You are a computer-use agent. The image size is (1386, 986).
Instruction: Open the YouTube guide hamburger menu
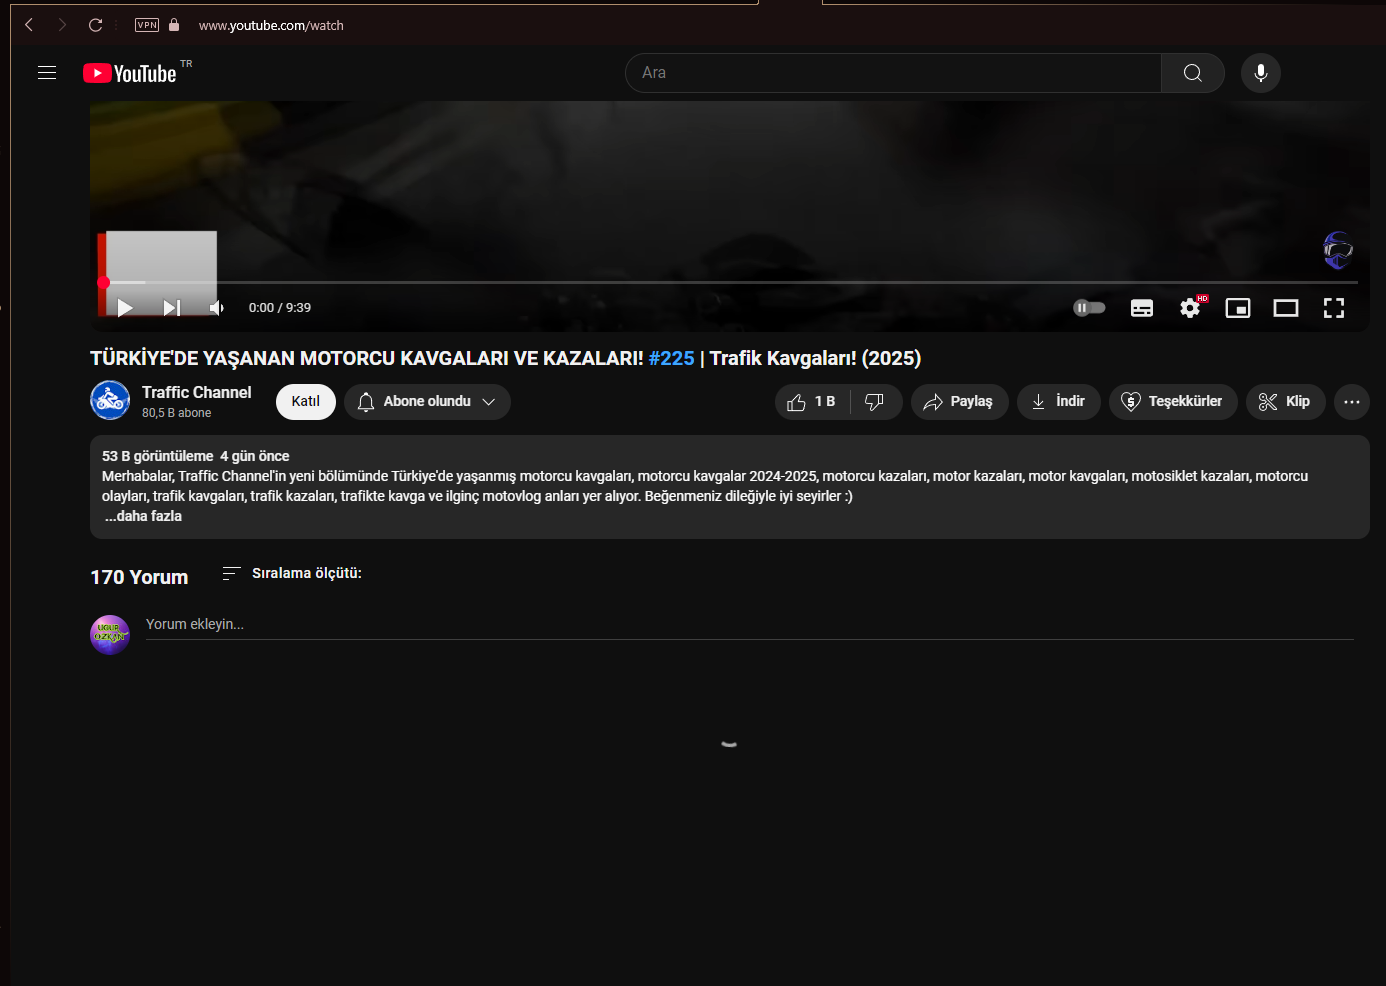click(x=47, y=73)
